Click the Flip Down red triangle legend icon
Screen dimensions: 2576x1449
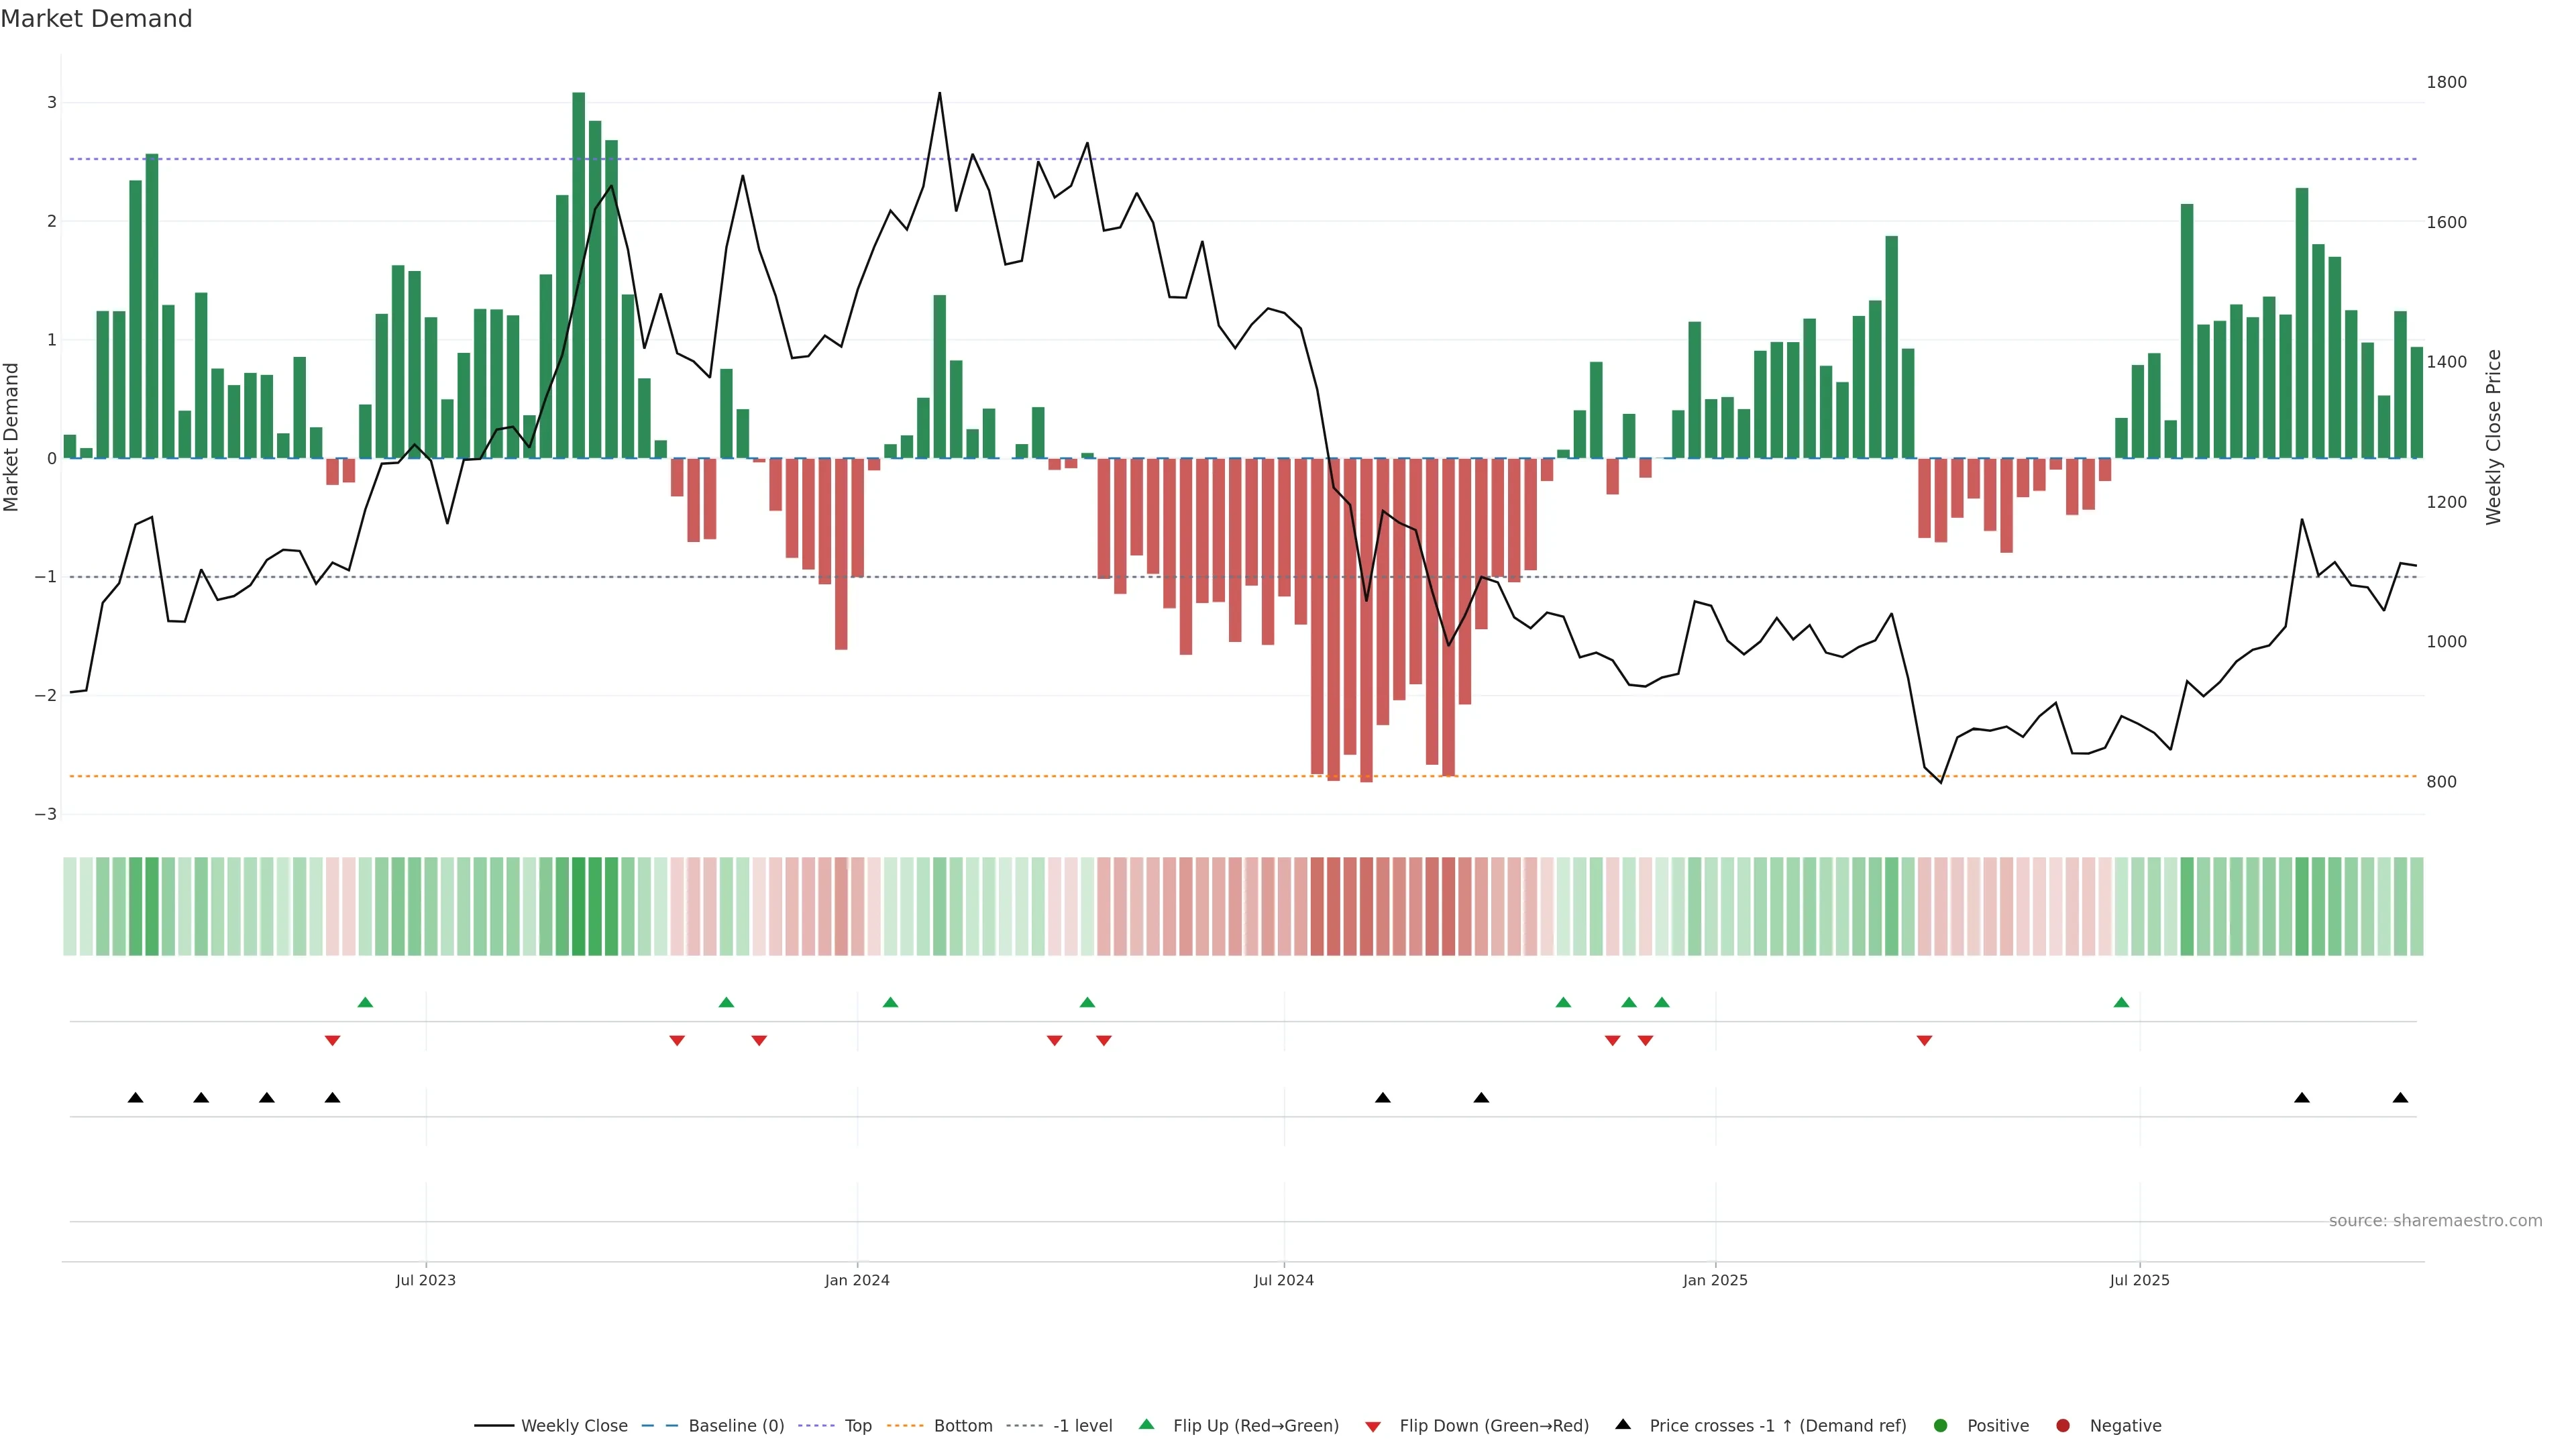(x=1372, y=1426)
